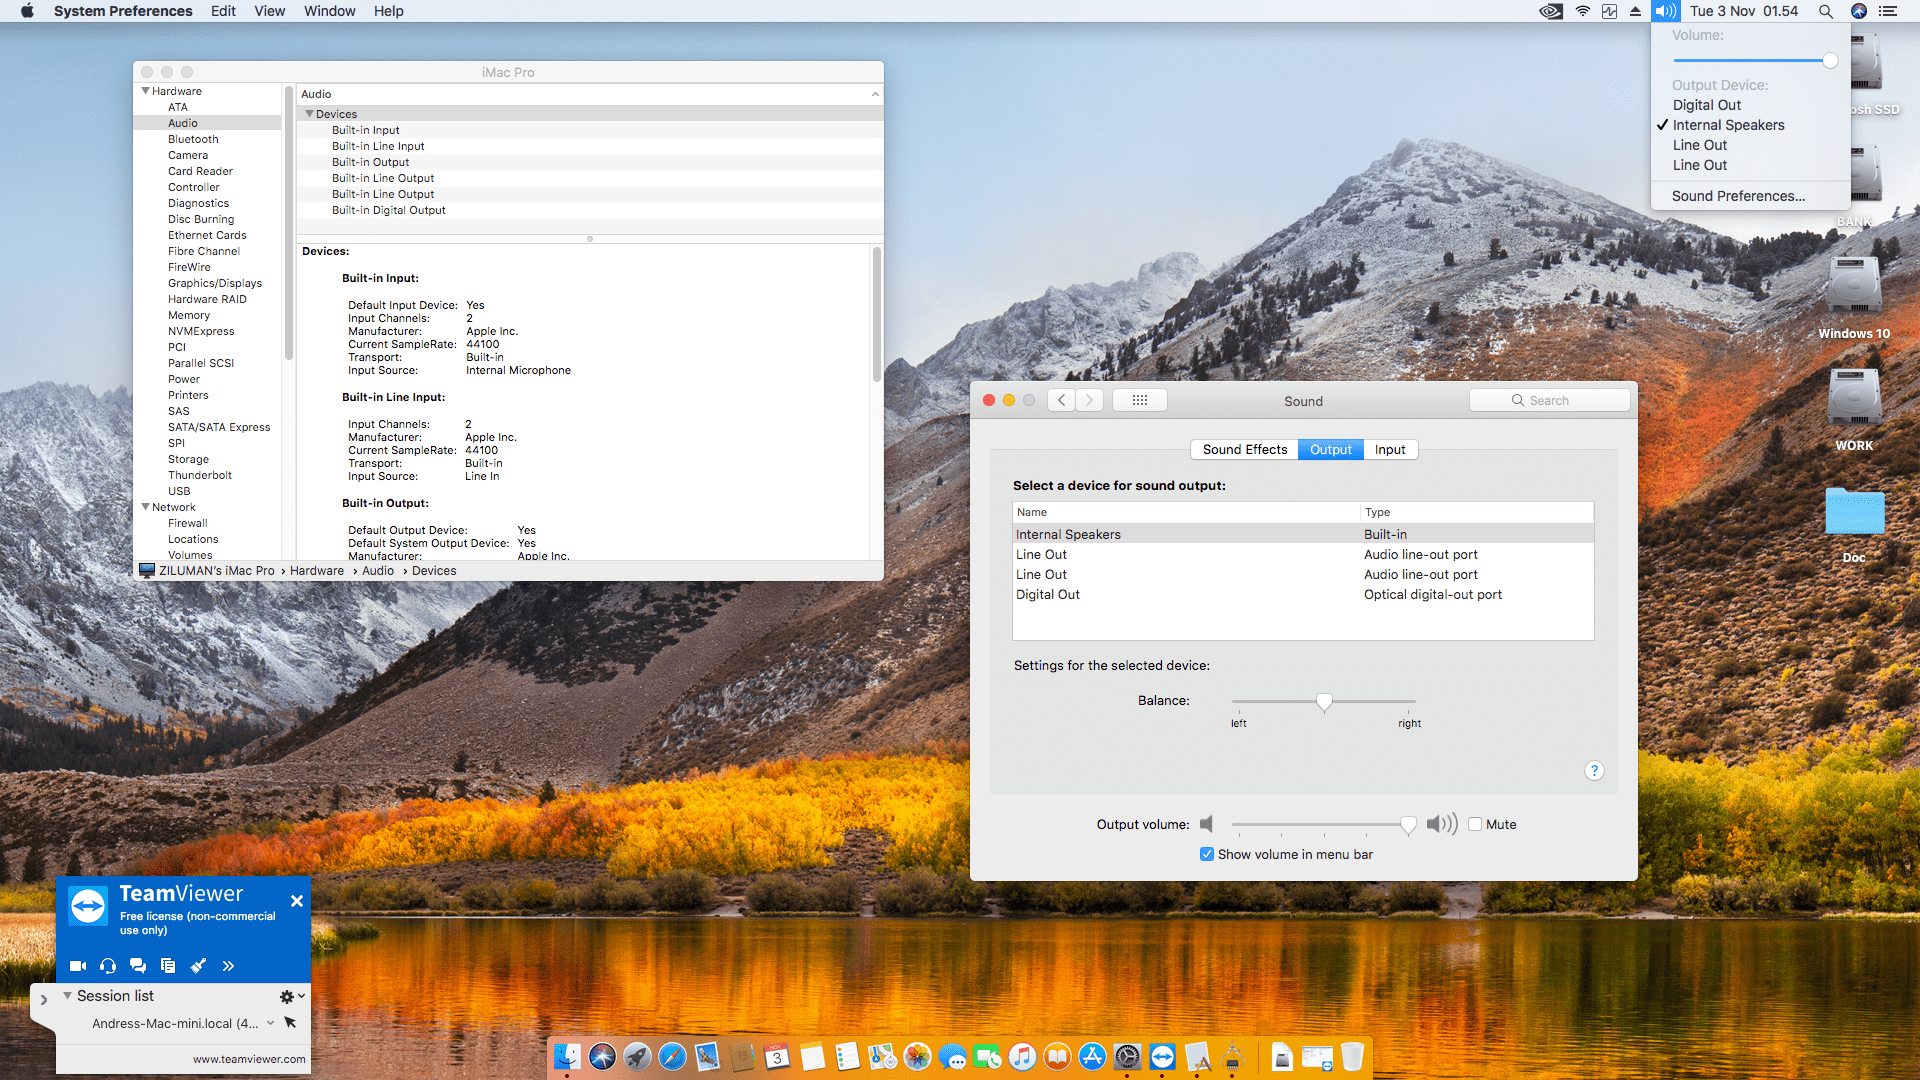Viewport: 1920px width, 1080px height.
Task: Start TeamViewer video call camera icon
Action: (x=77, y=966)
